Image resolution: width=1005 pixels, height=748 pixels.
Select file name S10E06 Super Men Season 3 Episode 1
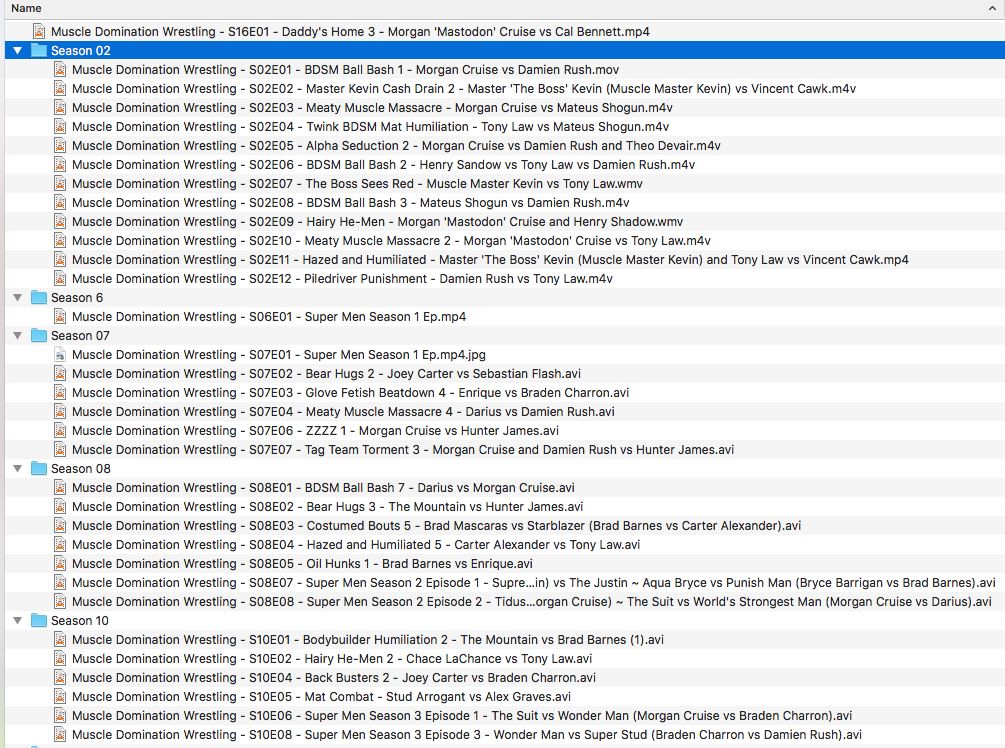pyautogui.click(x=462, y=715)
